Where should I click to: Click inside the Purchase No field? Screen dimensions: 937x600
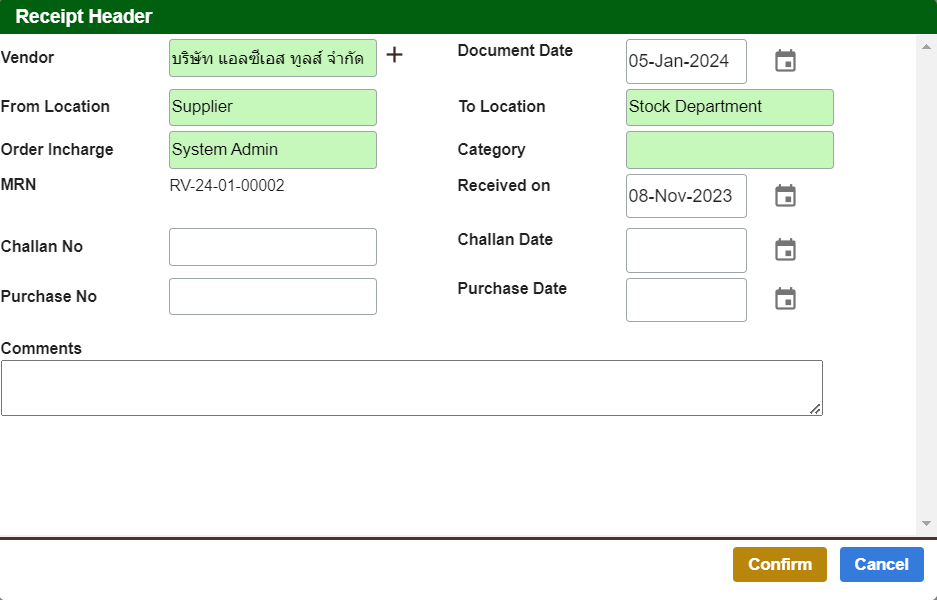tap(272, 296)
